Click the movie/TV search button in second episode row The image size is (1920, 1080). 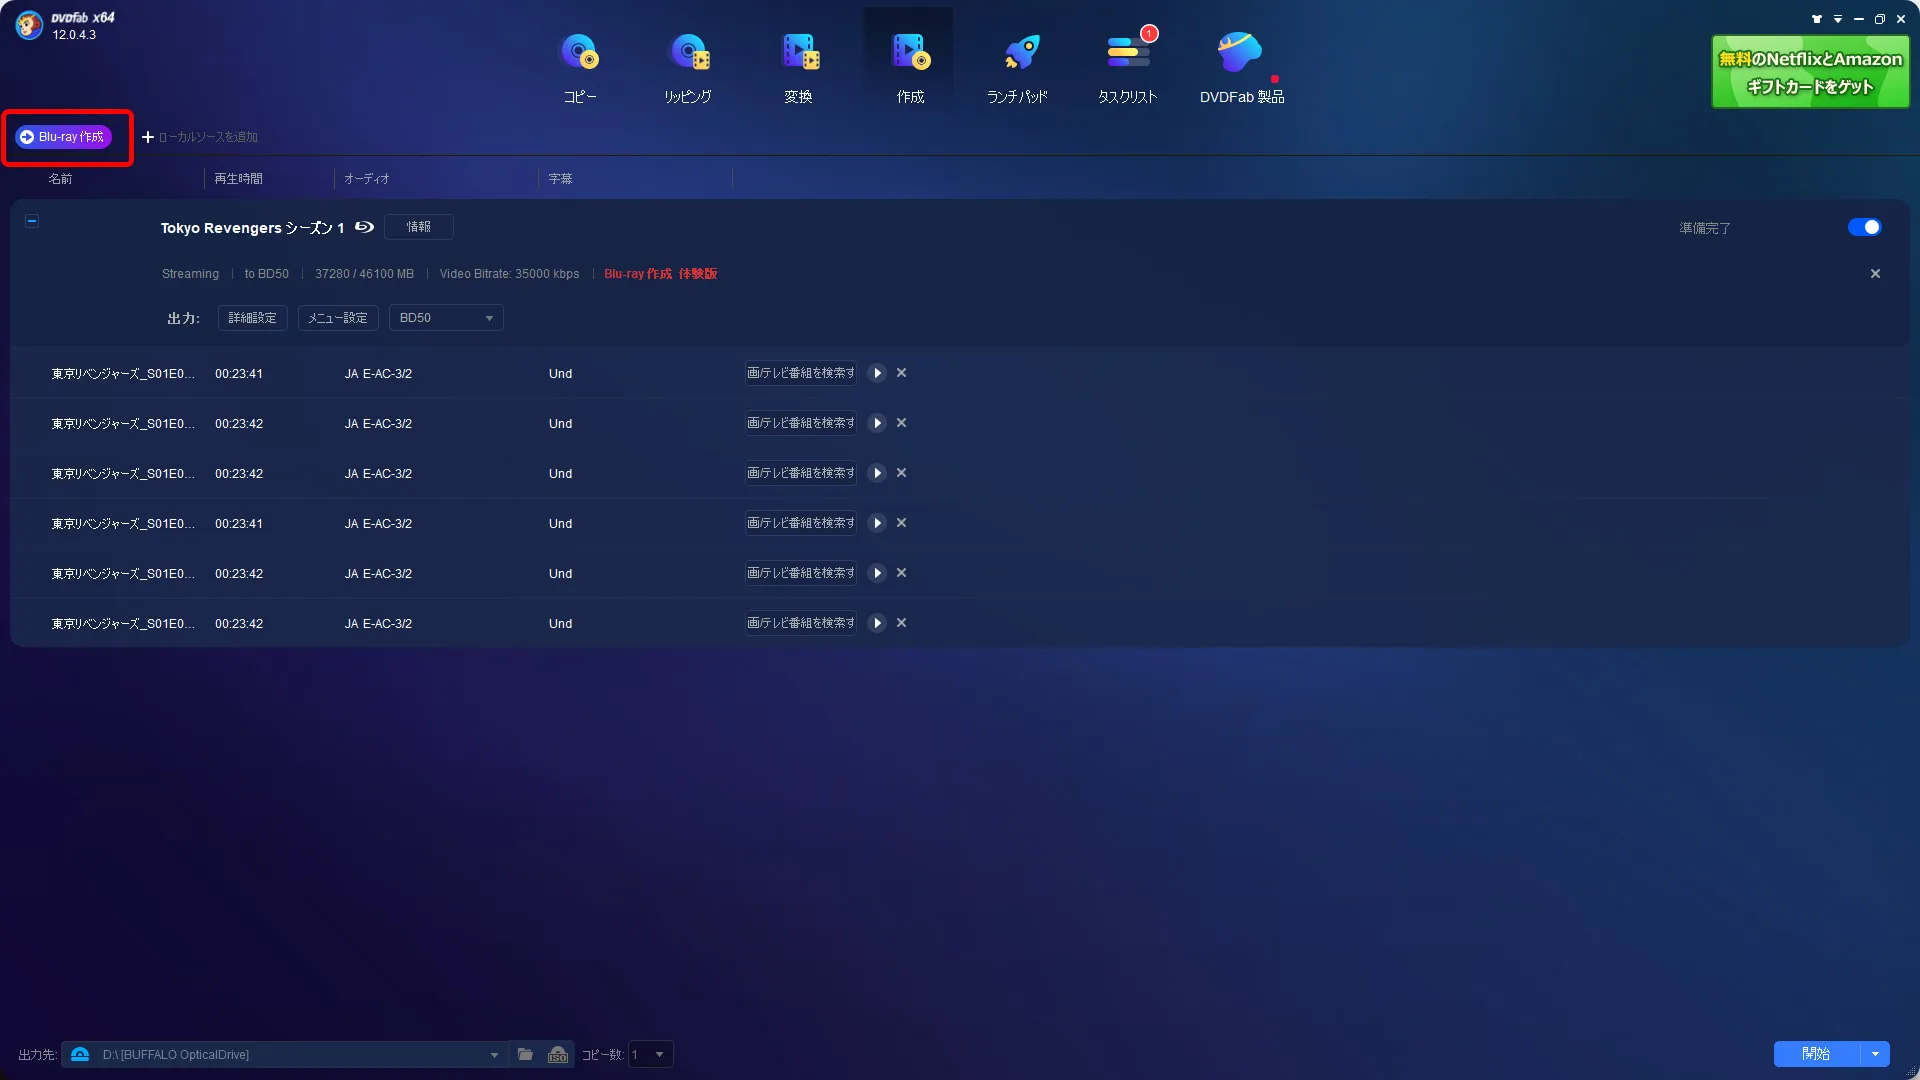point(801,423)
